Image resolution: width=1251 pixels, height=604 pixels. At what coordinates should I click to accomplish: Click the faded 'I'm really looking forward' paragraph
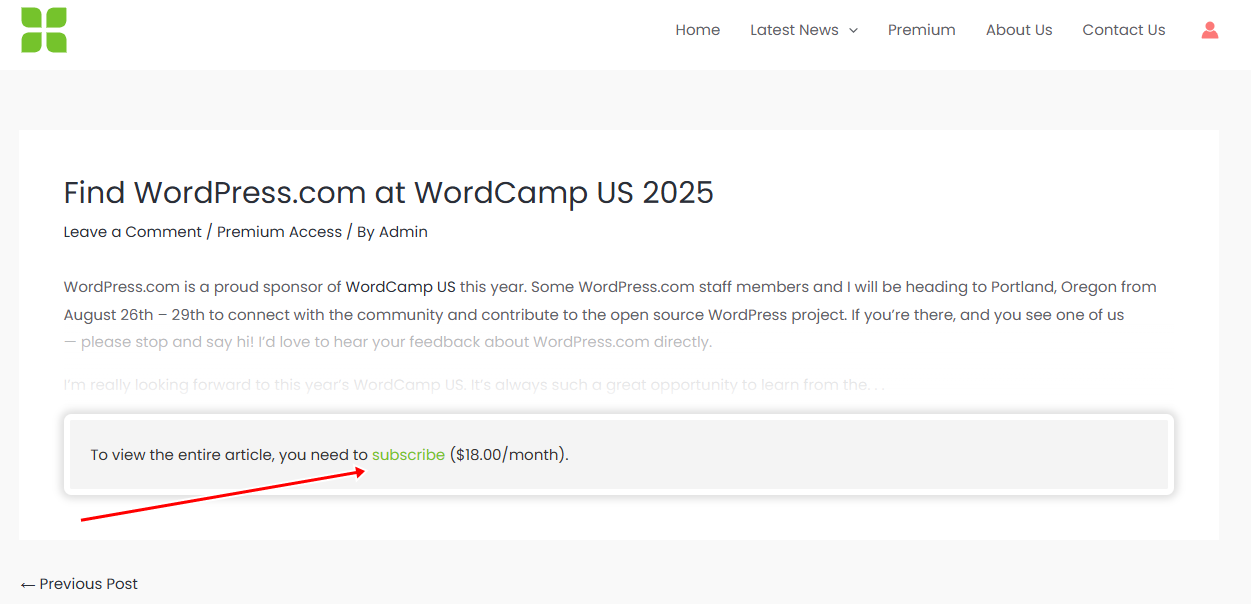pos(475,385)
